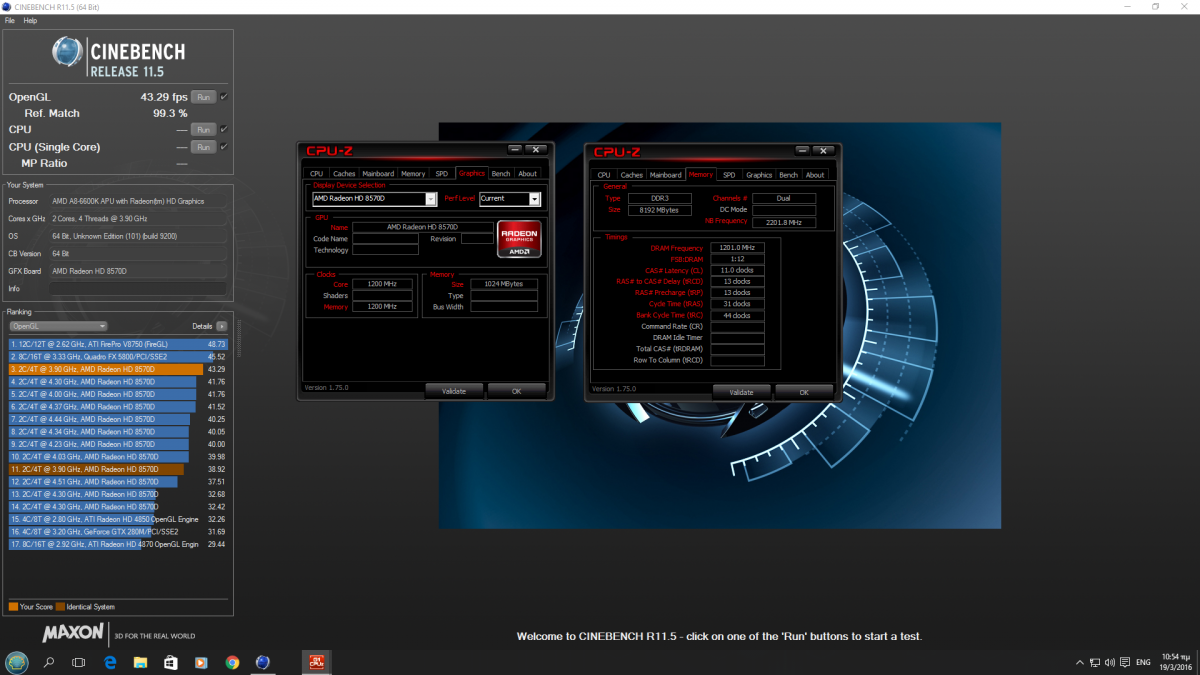Screen dimensions: 1200x675
Task: Select ranking row 16 GeForce GTX 280M
Action: (118, 532)
